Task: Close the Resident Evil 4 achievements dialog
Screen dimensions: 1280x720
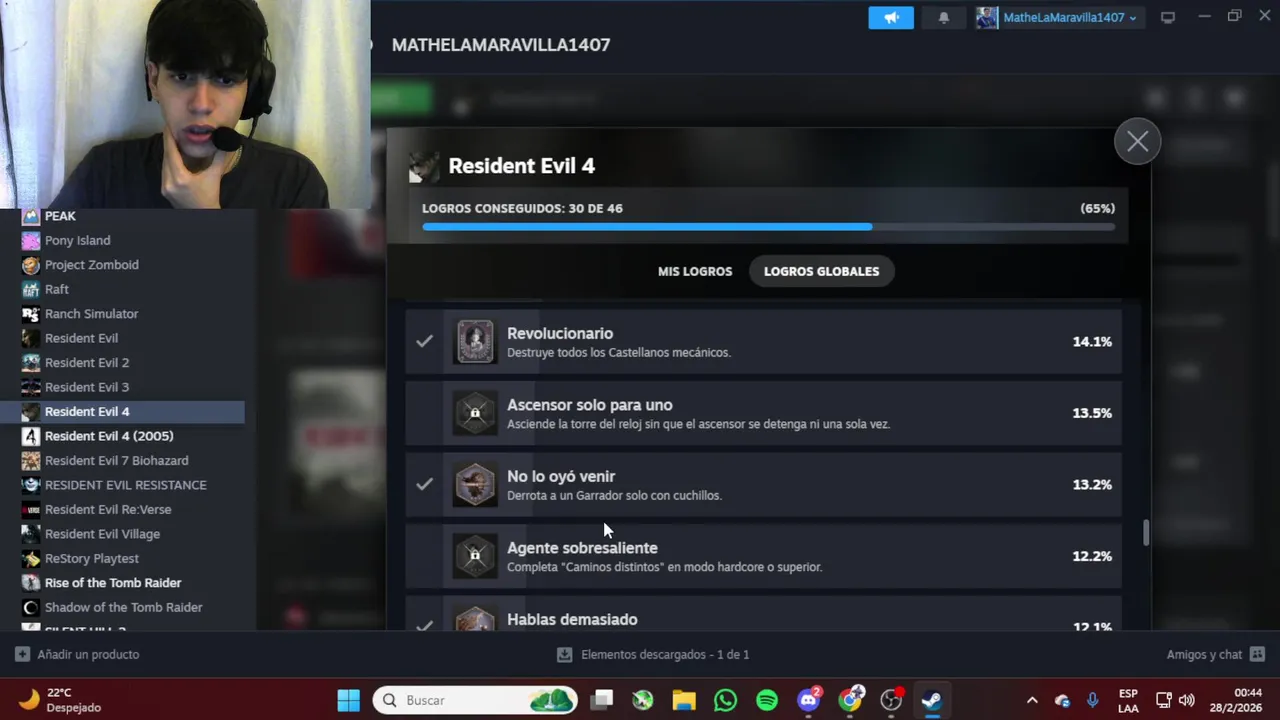Action: click(1137, 142)
